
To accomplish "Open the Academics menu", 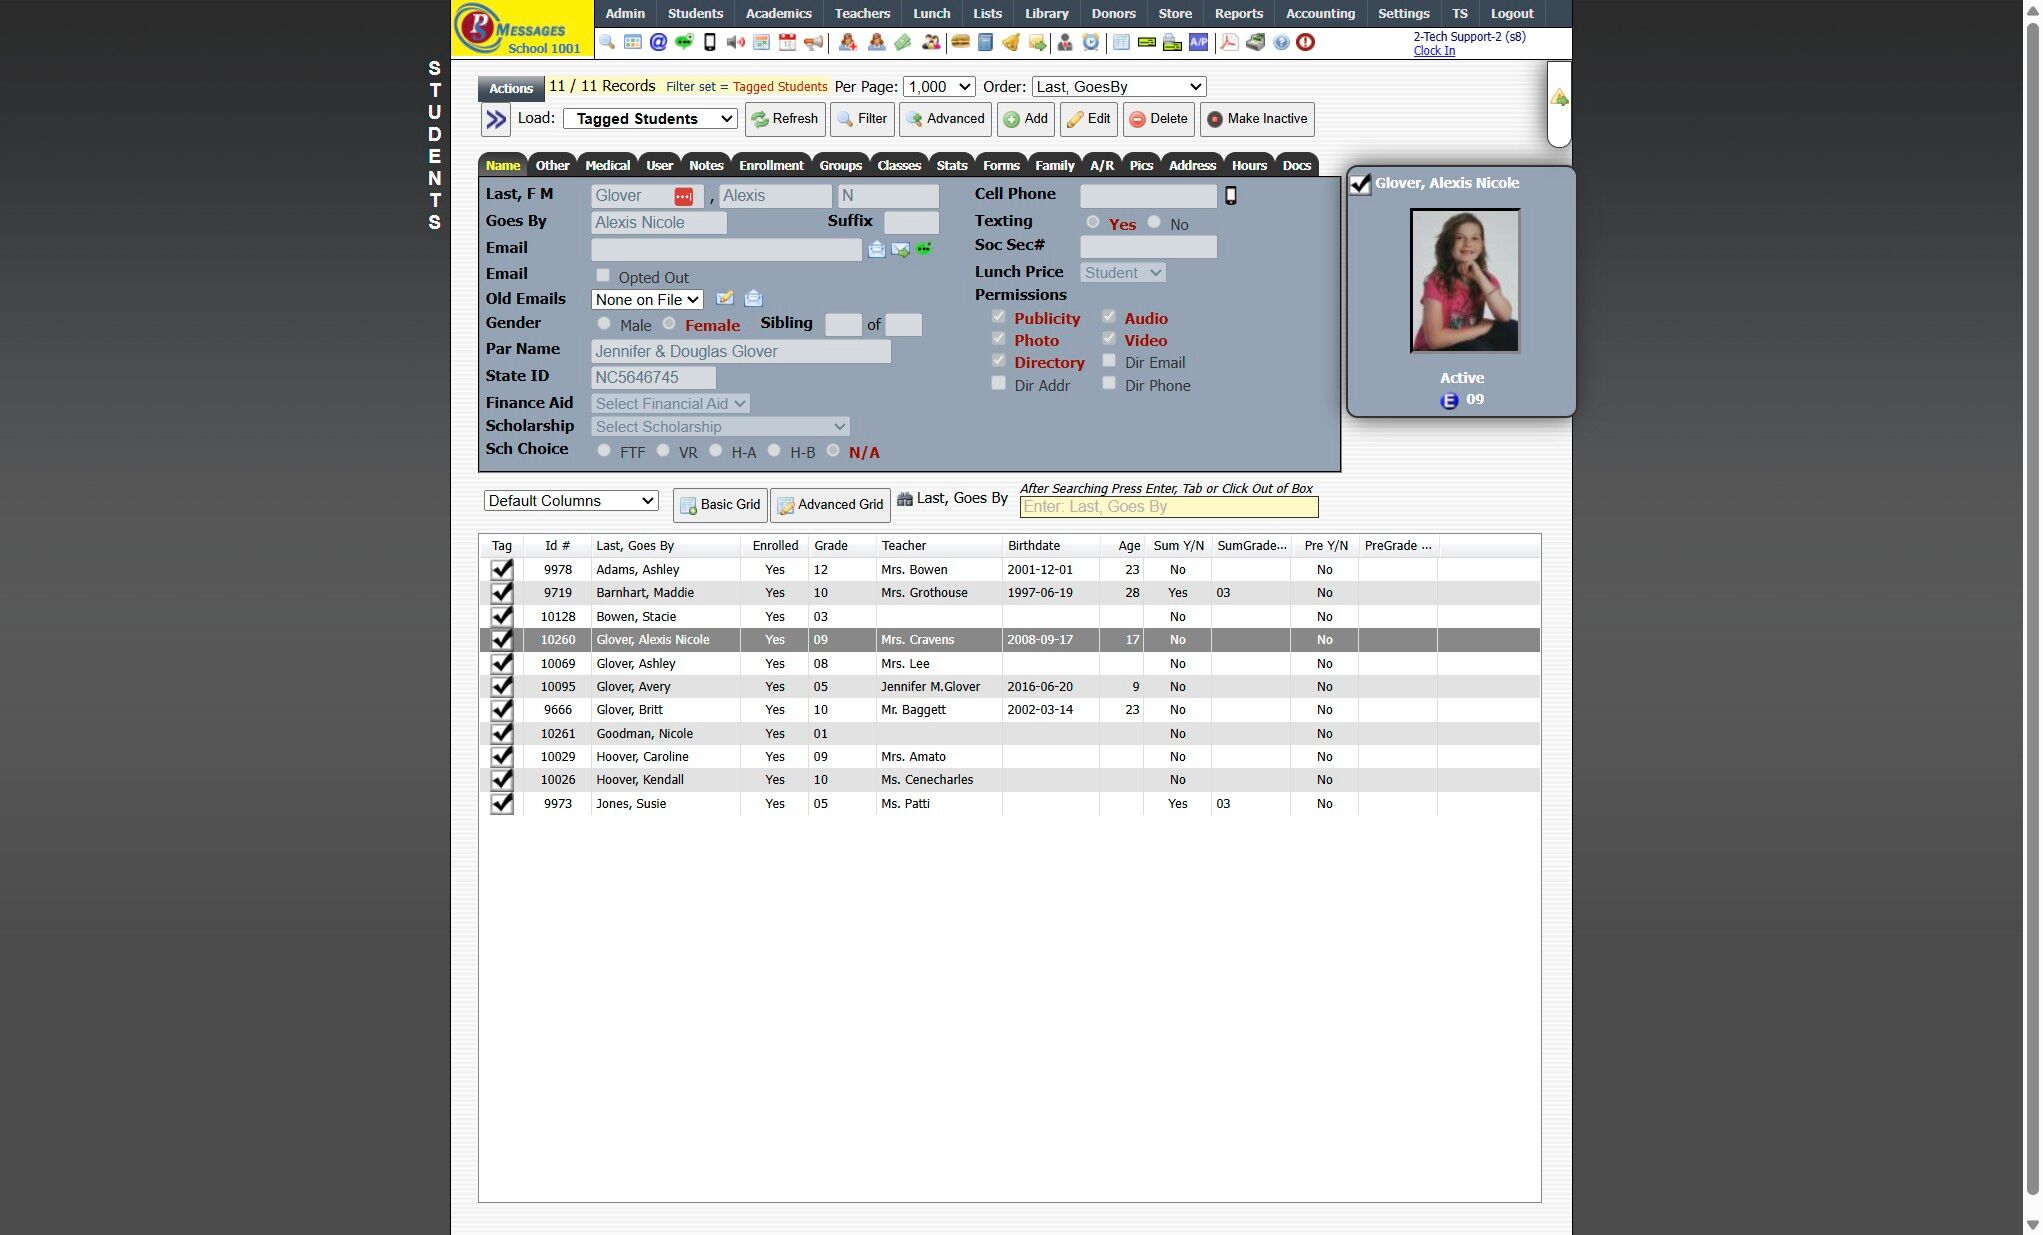I will 778,14.
